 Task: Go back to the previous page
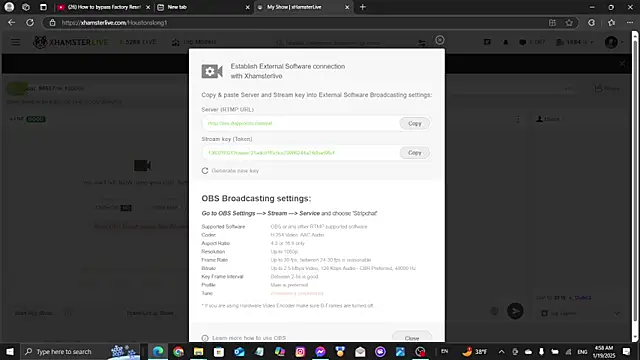11,22
